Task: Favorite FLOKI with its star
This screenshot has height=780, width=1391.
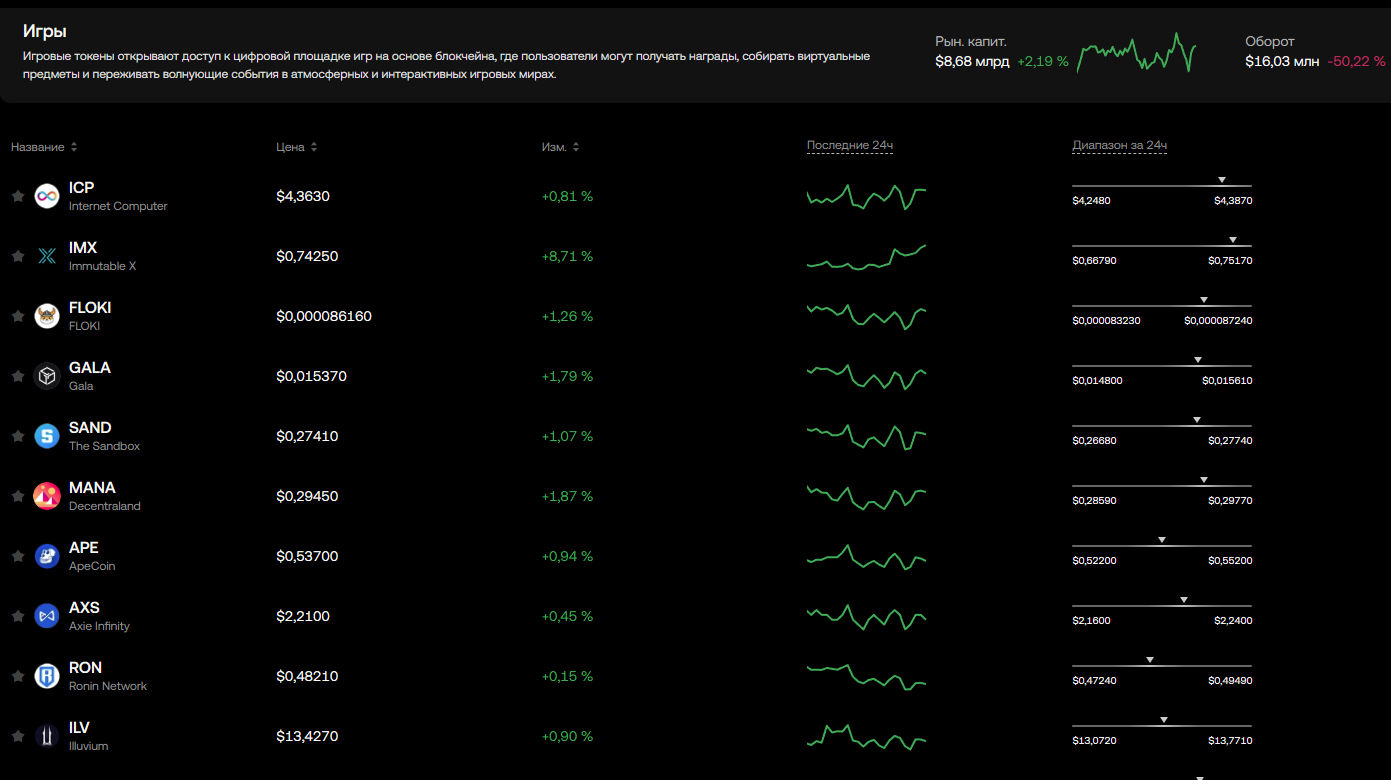Action: pos(17,316)
